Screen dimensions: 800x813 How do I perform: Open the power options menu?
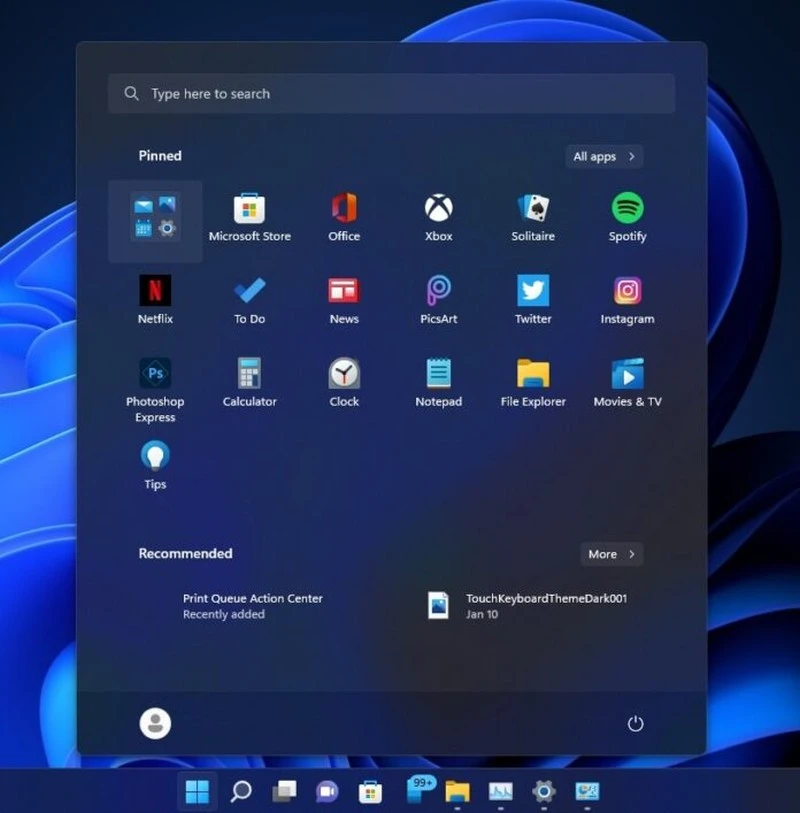(x=636, y=722)
